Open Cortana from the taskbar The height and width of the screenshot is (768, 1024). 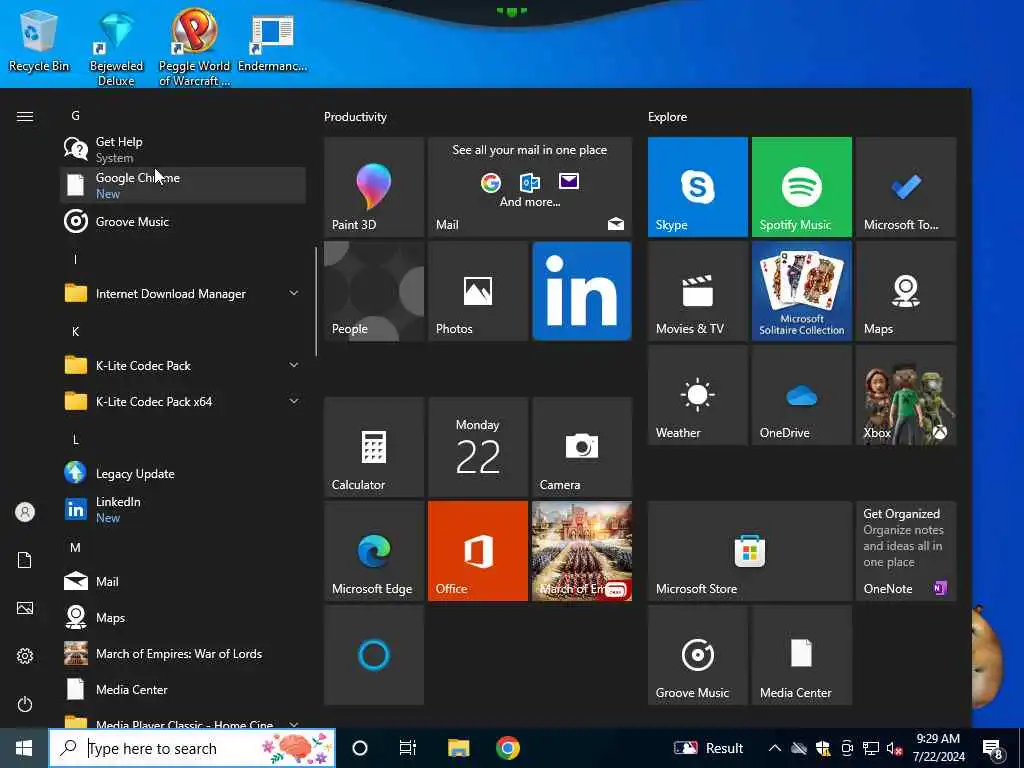[x=360, y=748]
